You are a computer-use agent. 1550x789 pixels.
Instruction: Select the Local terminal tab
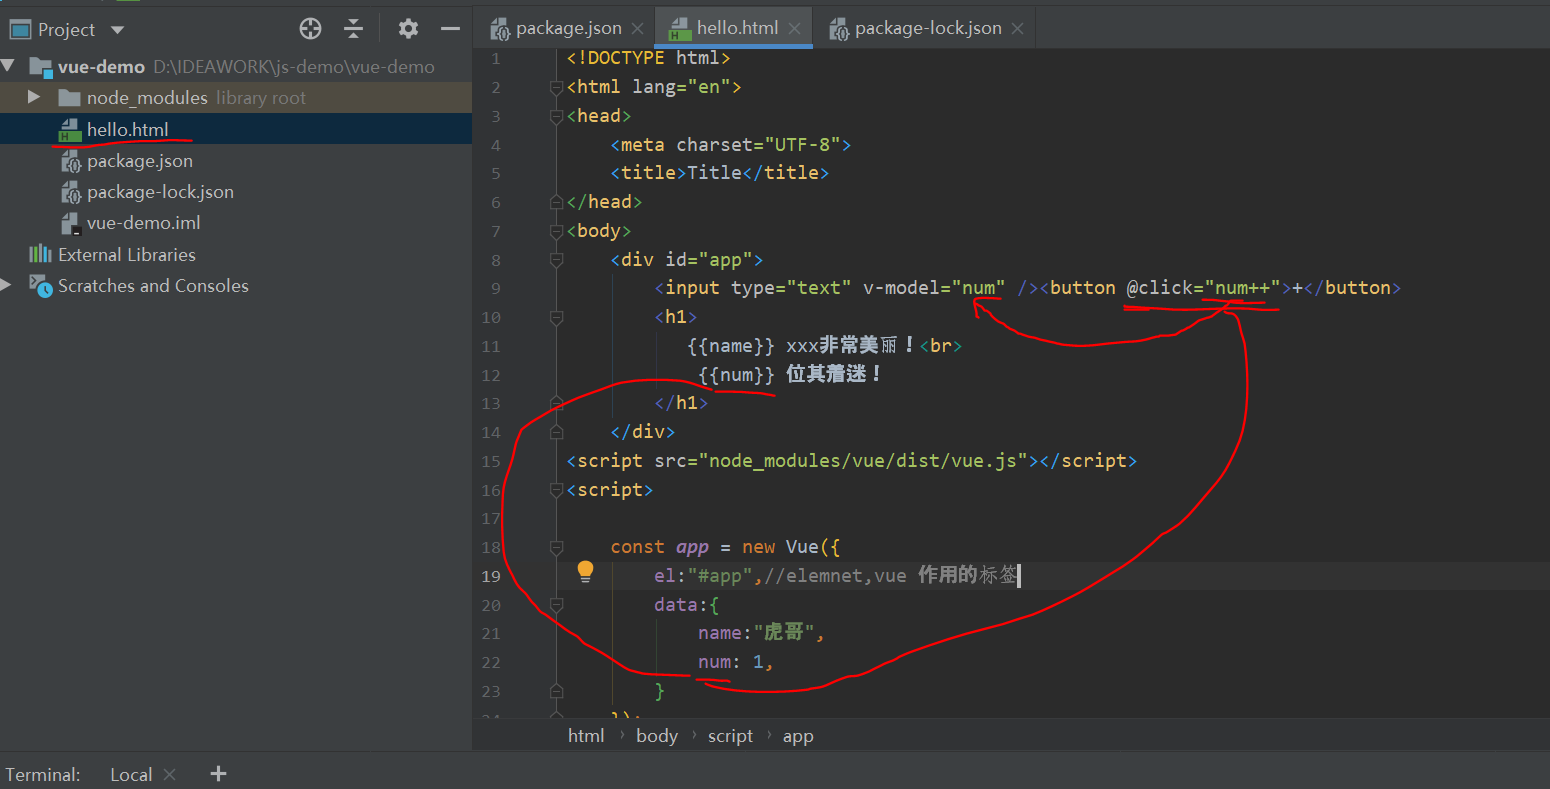[131, 774]
